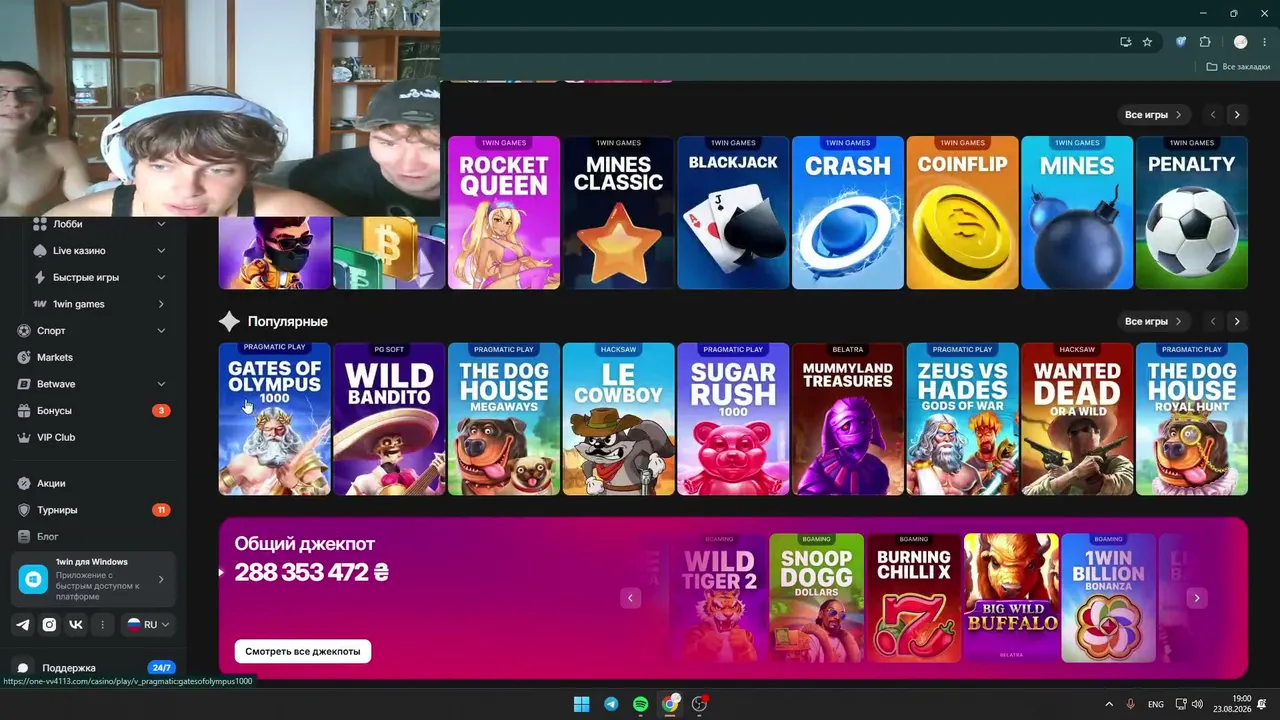Show next games in Популярные row
The width and height of the screenshot is (1280, 720).
coord(1237,322)
